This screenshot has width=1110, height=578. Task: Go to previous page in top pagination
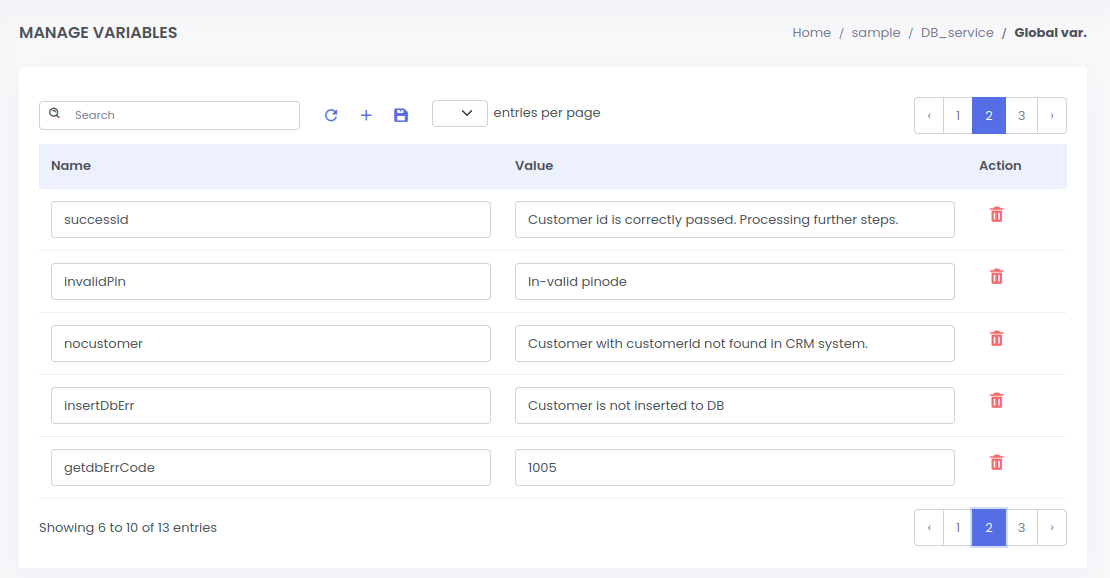point(929,116)
